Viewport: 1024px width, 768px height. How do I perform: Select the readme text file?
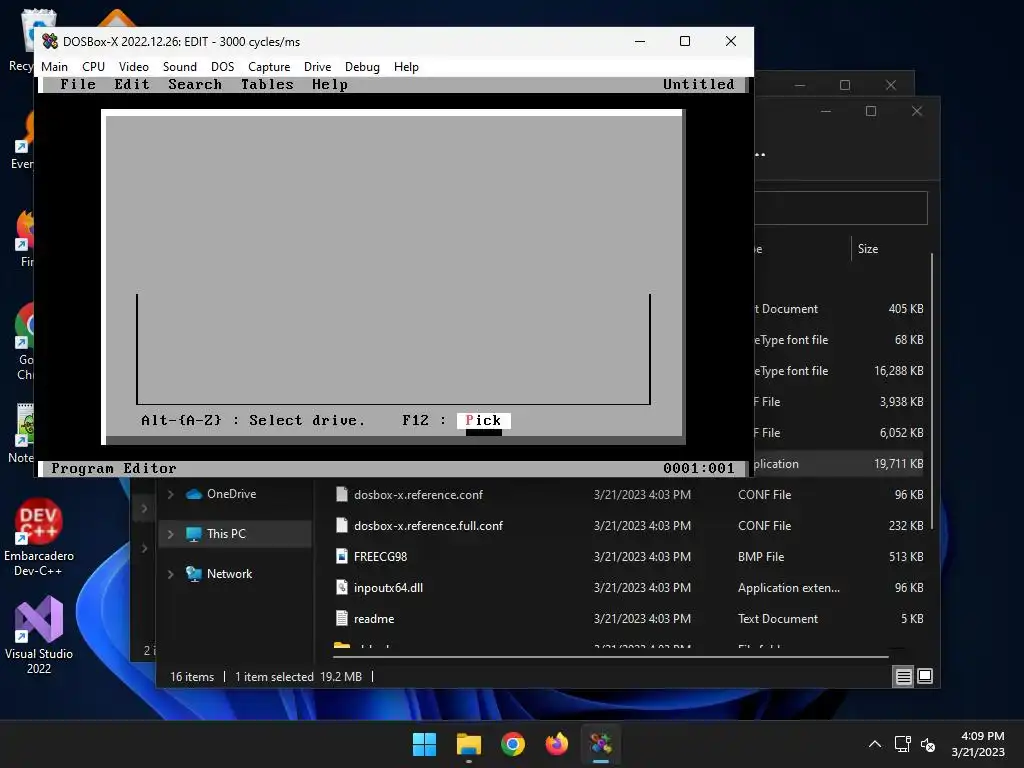coord(374,618)
